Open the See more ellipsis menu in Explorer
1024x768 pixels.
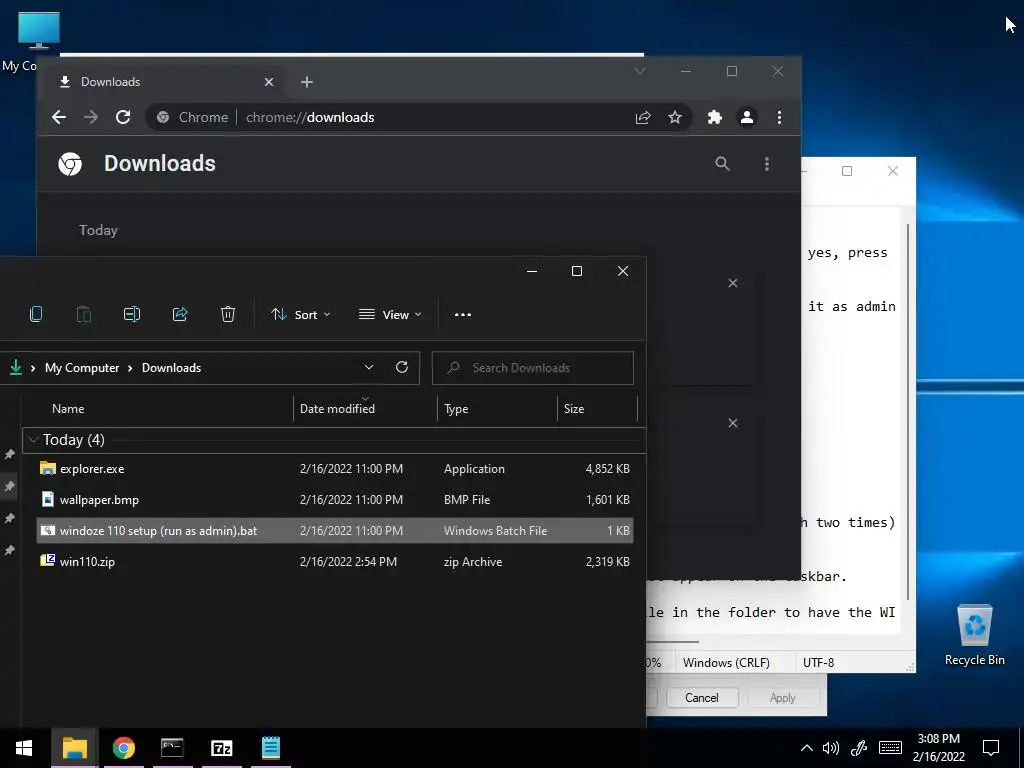463,315
